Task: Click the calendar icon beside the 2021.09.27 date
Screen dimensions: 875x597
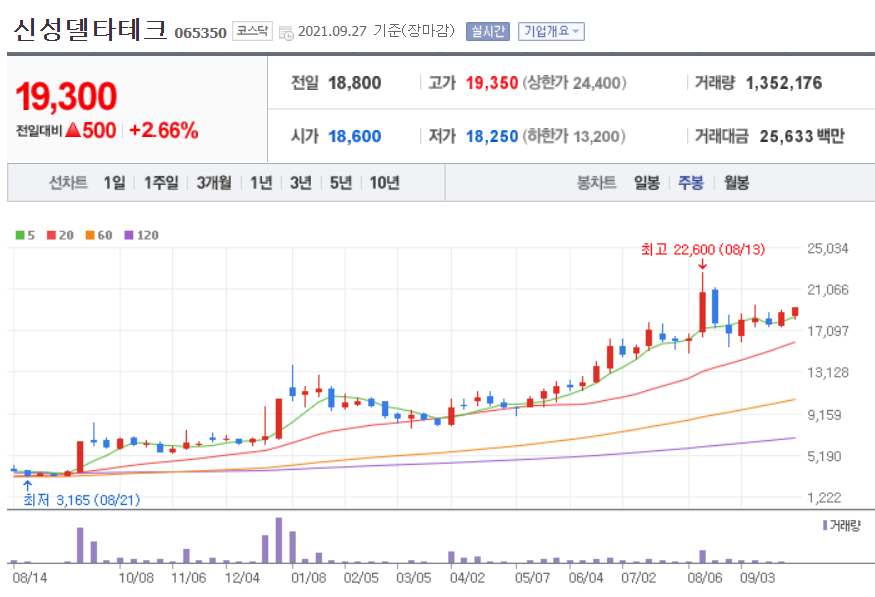Action: pyautogui.click(x=286, y=28)
